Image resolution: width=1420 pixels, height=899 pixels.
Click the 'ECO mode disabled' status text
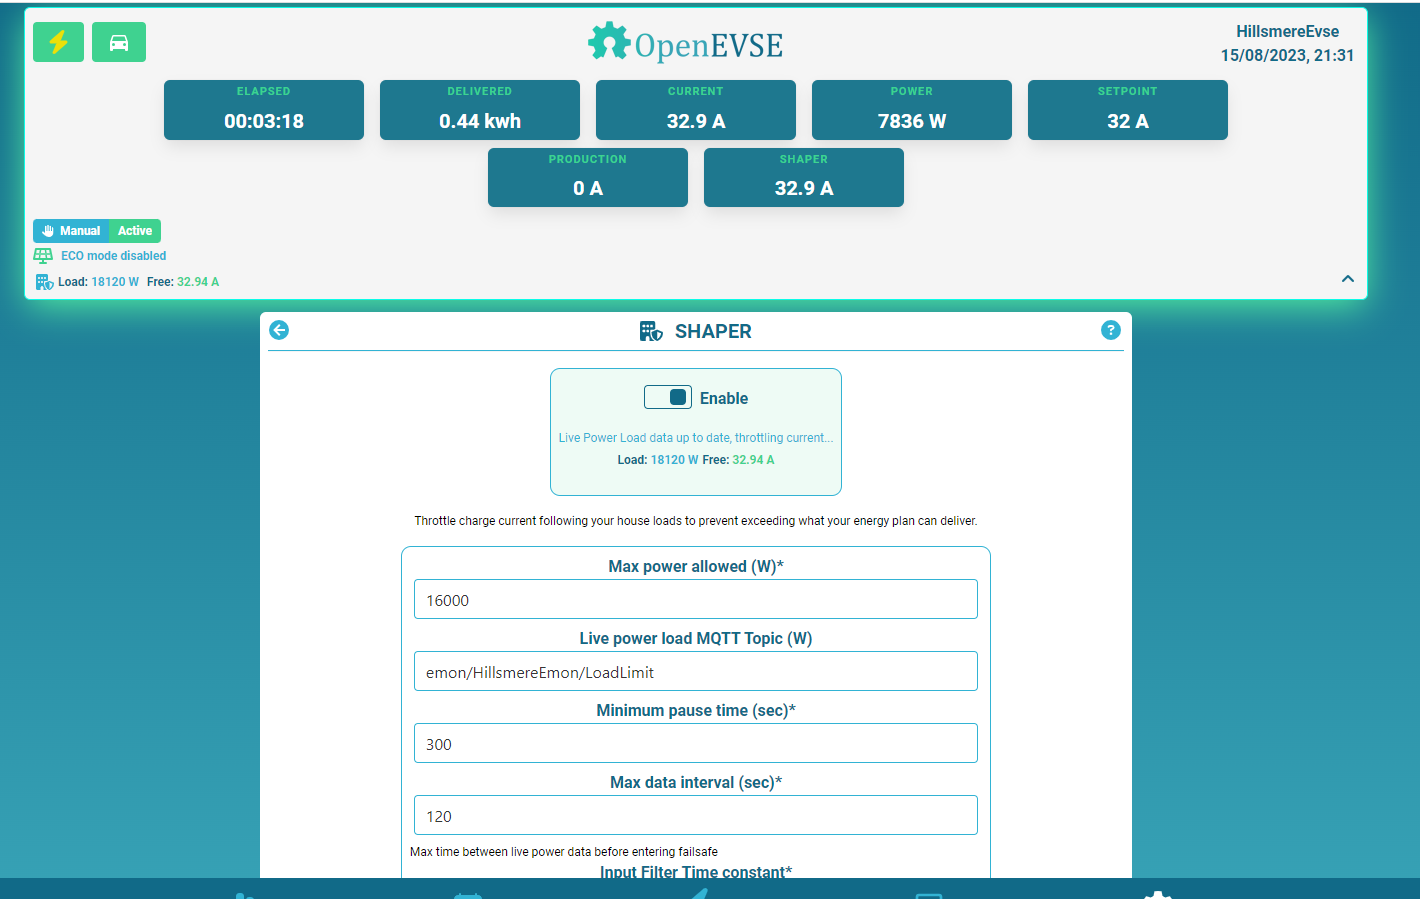[x=114, y=256]
